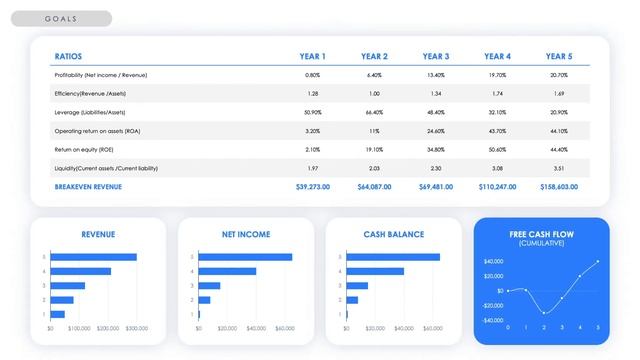Select the 3.51 liquidity cell
This screenshot has height=360, width=640.
[559, 168]
